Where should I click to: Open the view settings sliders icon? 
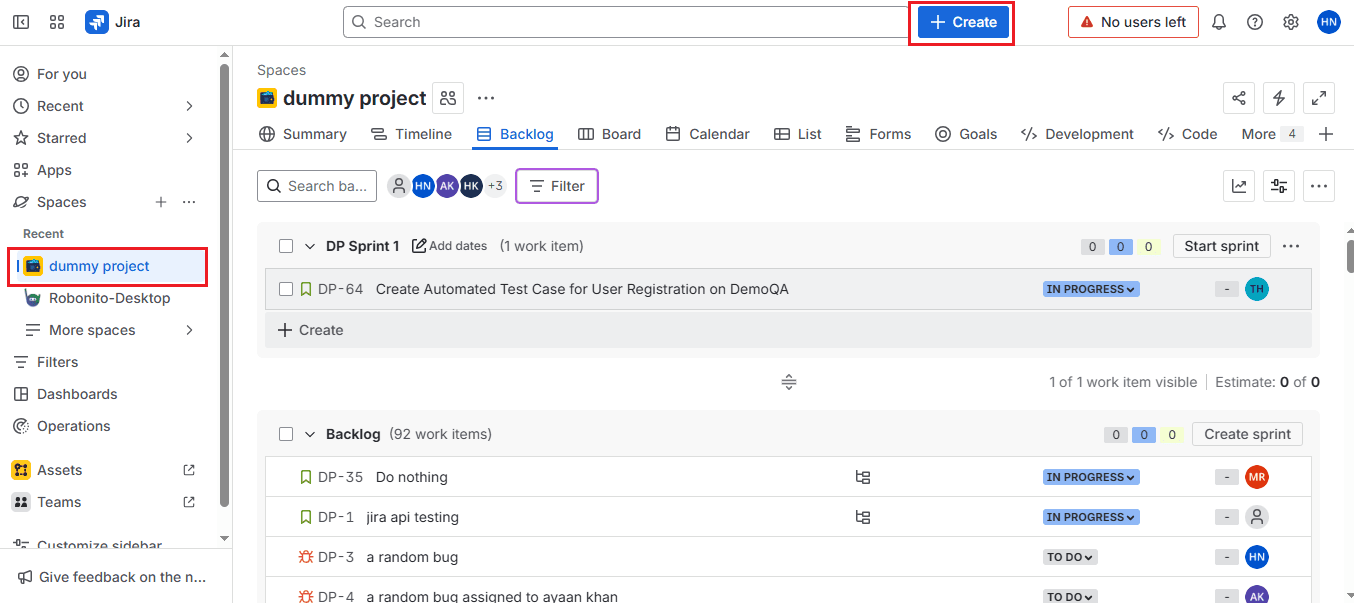point(1279,186)
